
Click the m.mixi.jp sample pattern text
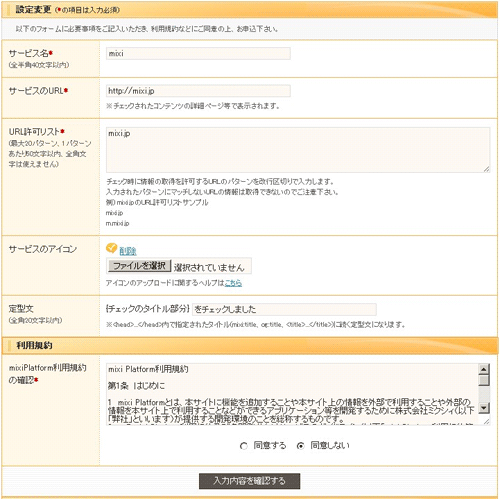117,223
